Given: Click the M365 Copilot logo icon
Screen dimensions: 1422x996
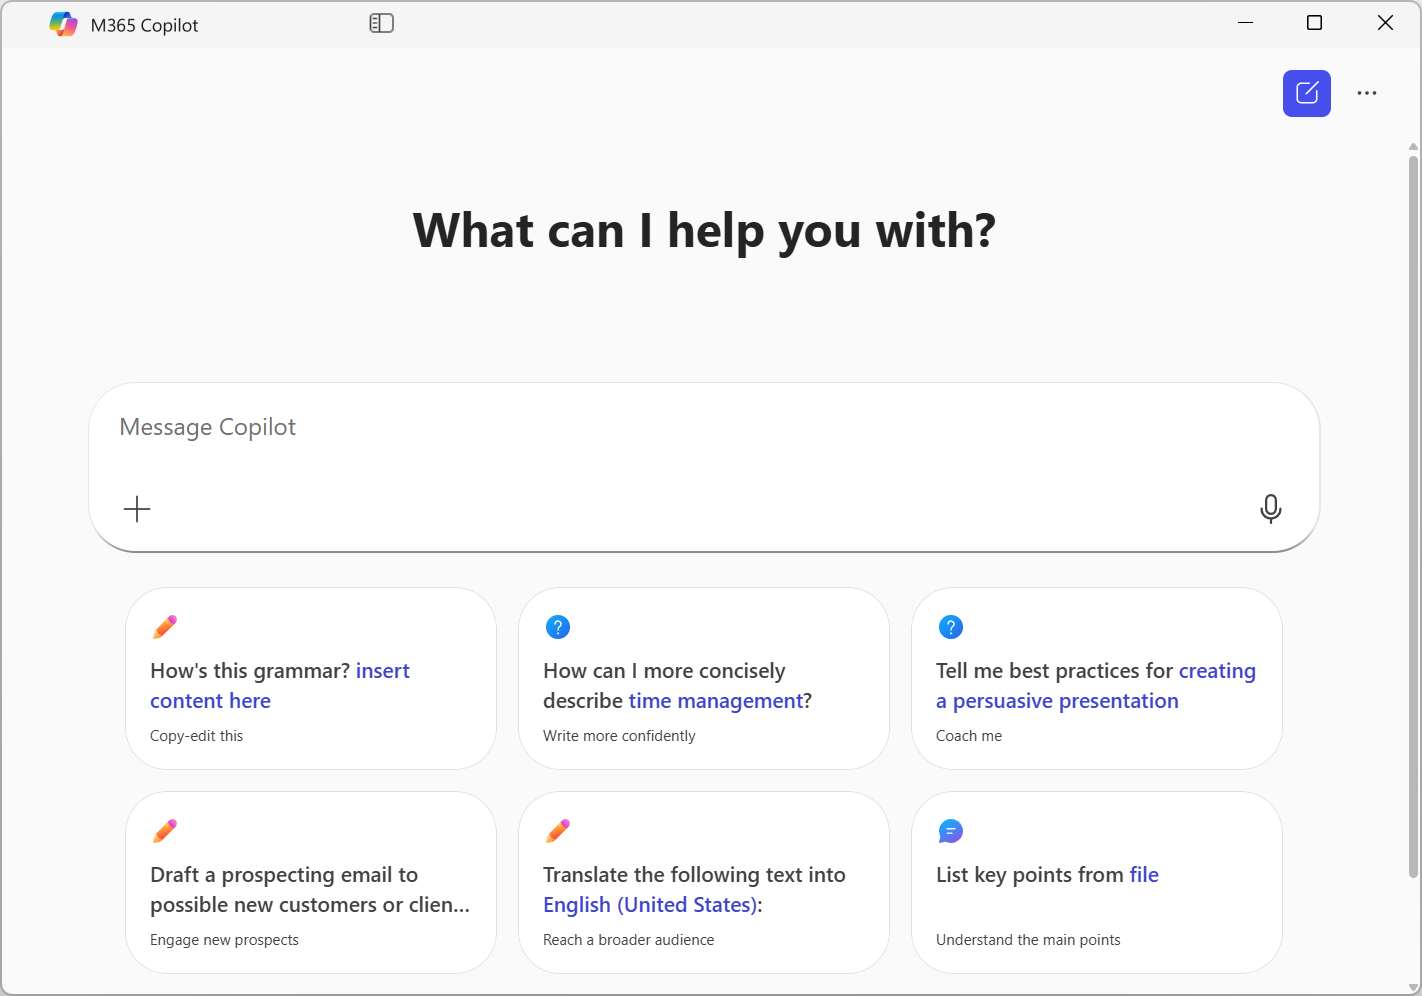Looking at the screenshot, I should [64, 24].
